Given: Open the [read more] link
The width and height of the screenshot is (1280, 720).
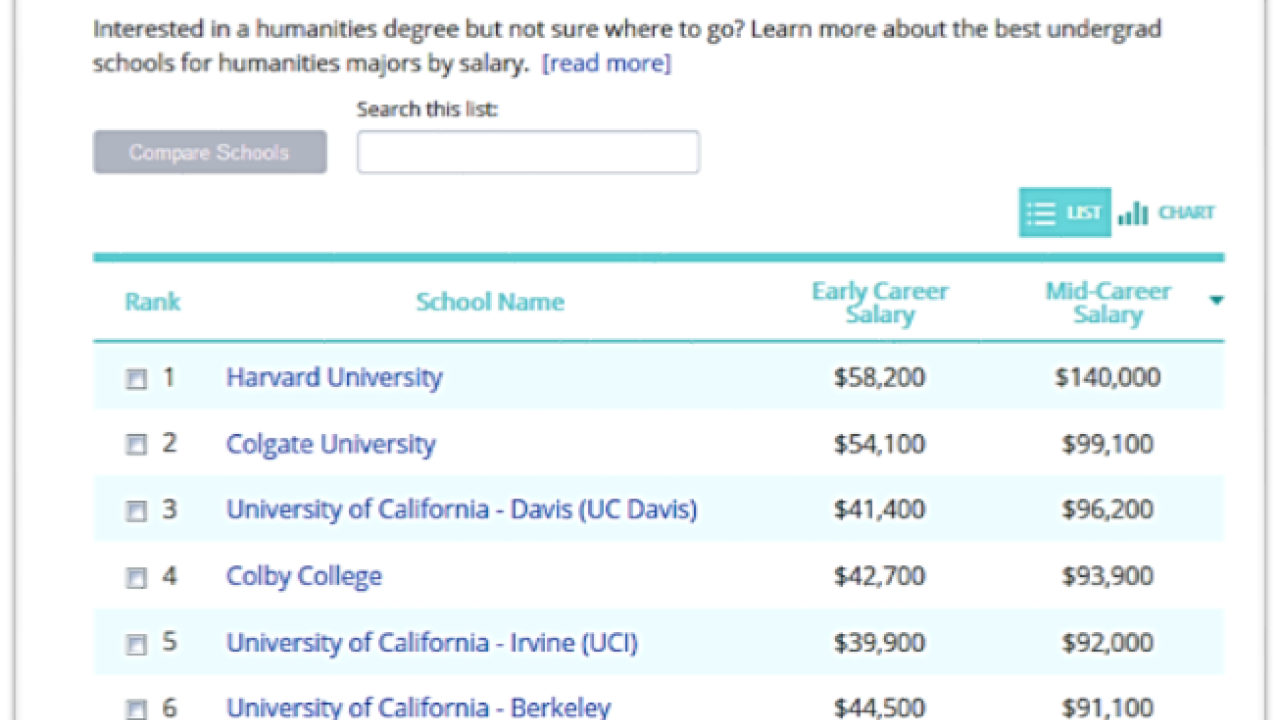Looking at the screenshot, I should [x=606, y=64].
